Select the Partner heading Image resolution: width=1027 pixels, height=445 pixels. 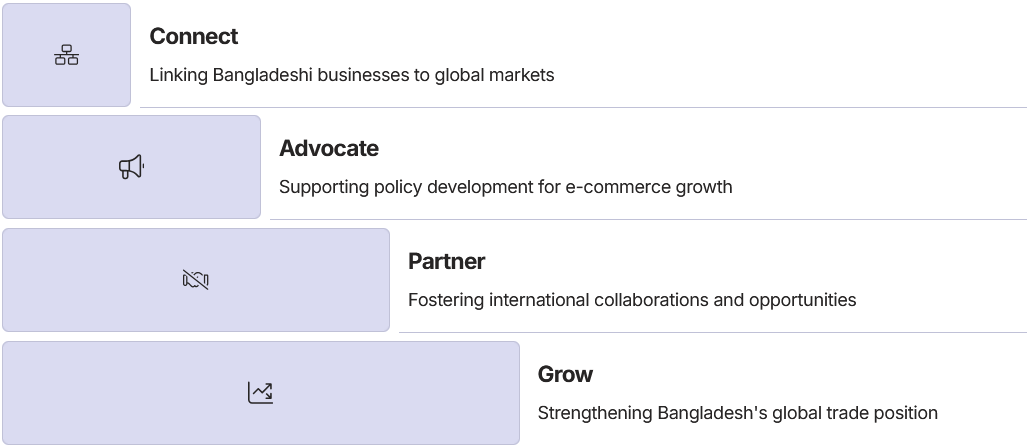[447, 261]
